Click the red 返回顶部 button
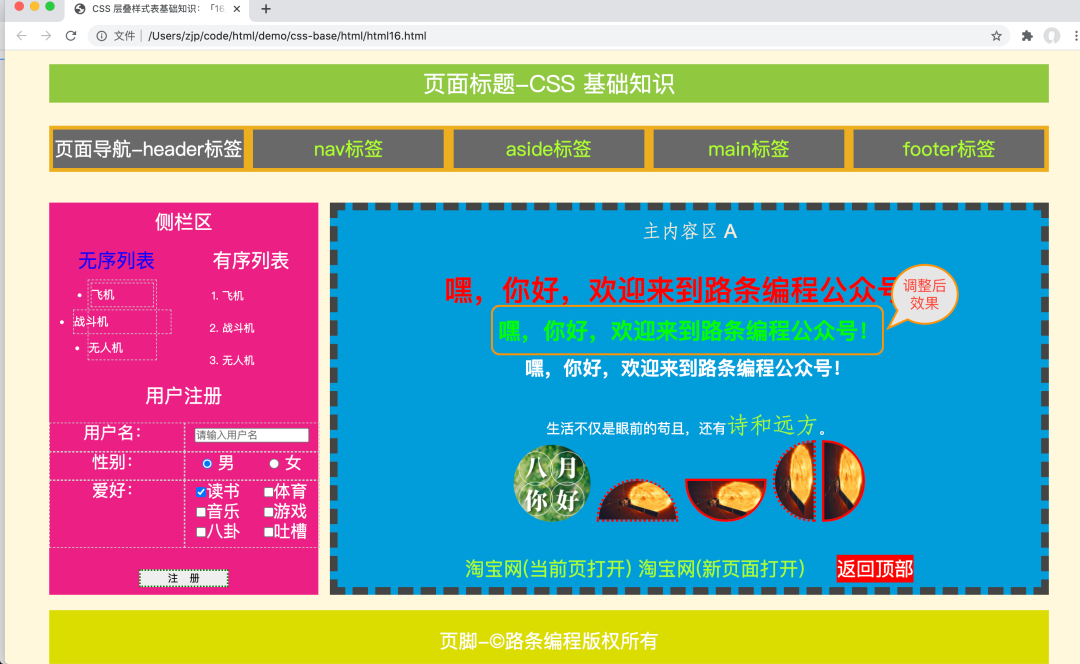Screen dimensions: 1080x664 pos(875,568)
